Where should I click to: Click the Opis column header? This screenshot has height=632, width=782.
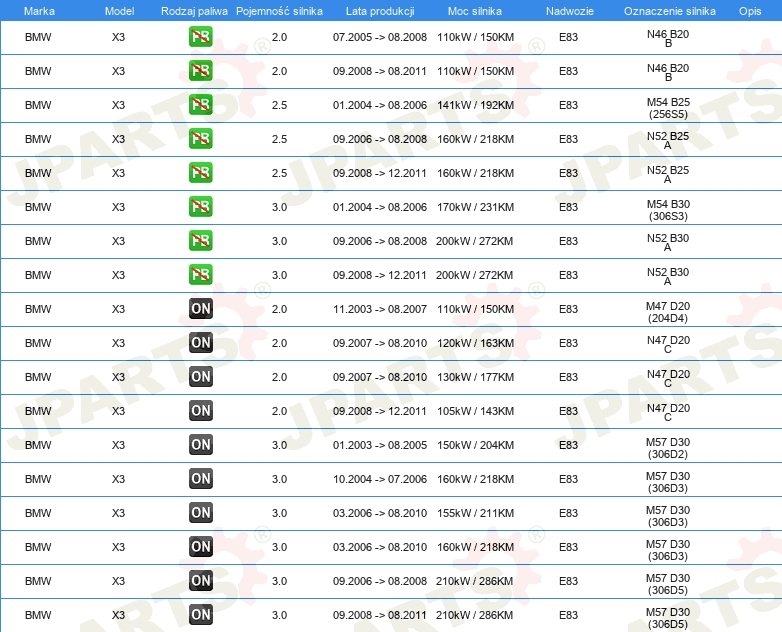tap(750, 11)
